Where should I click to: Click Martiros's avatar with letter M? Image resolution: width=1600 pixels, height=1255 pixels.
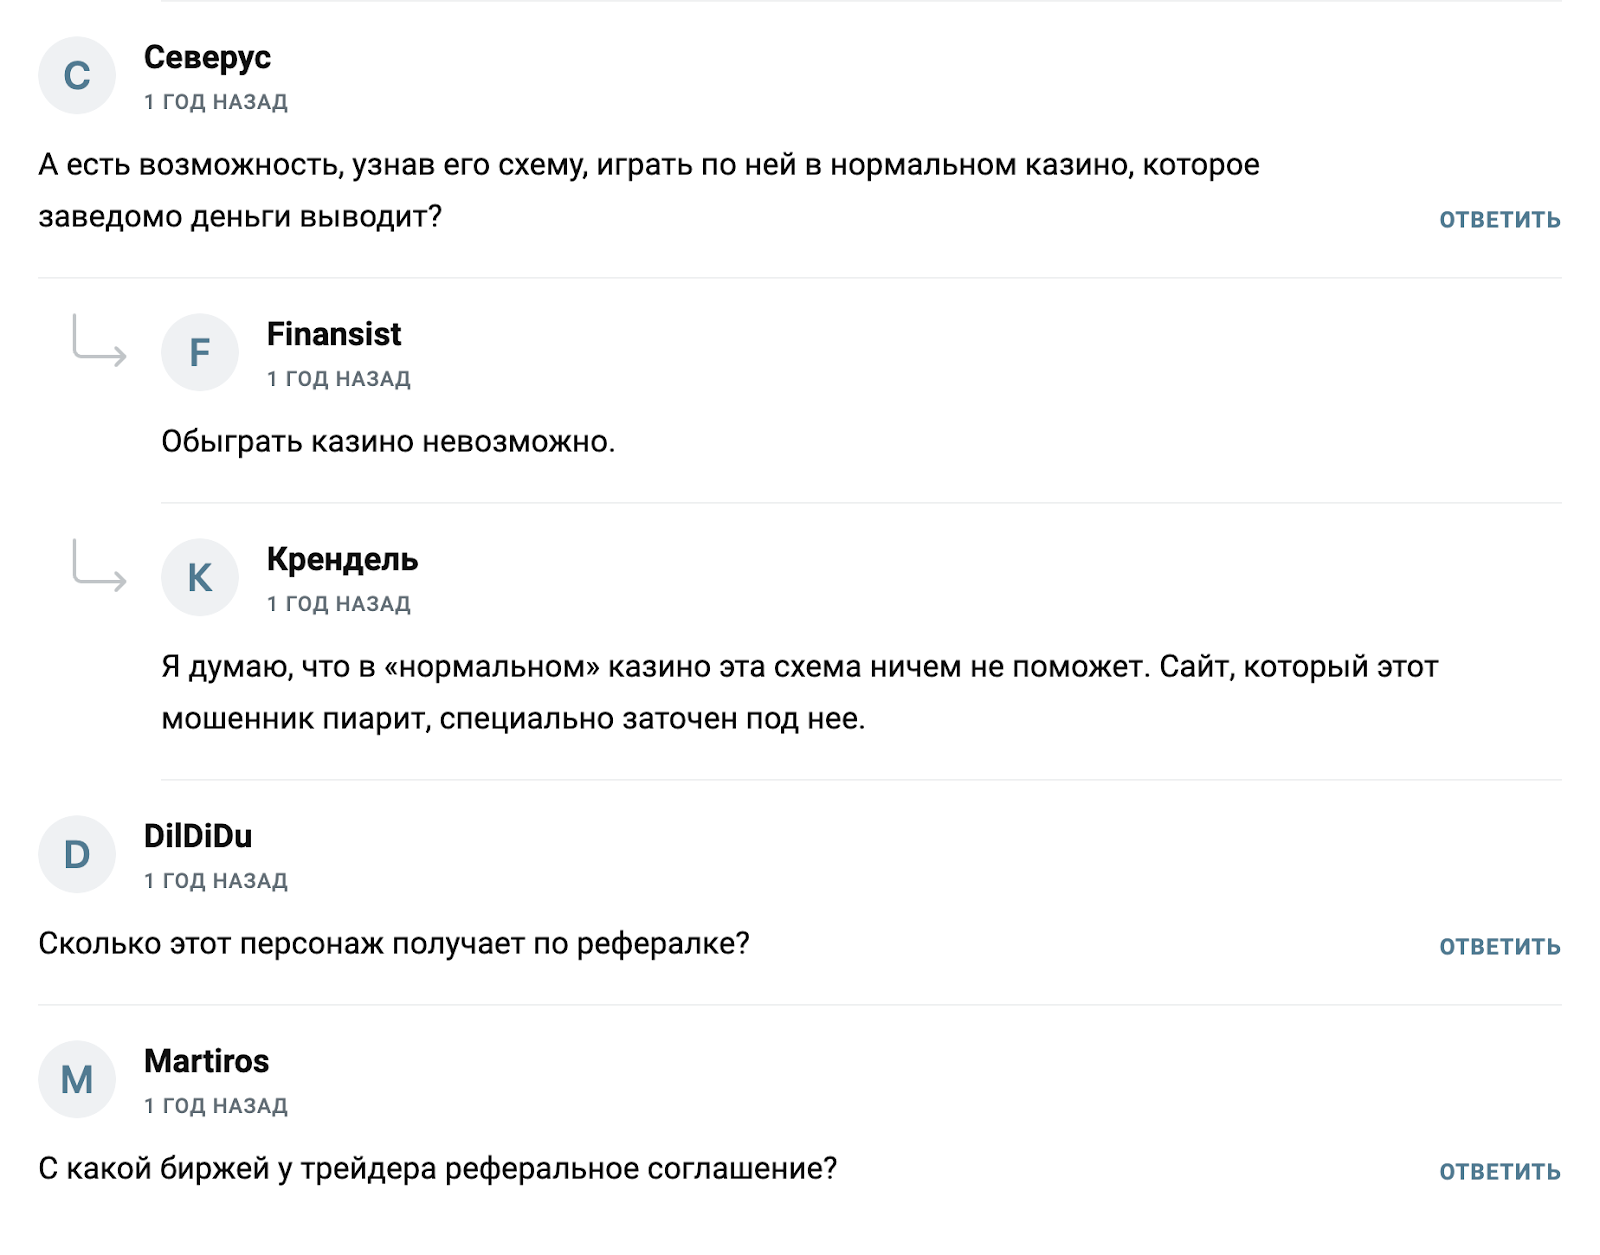[x=76, y=1079]
